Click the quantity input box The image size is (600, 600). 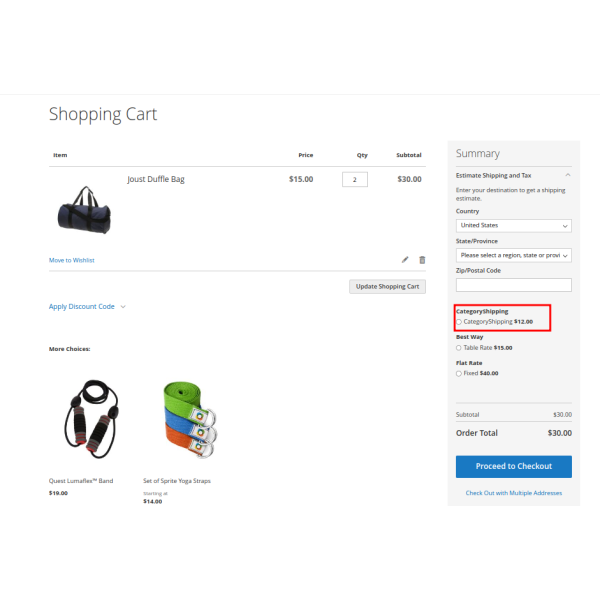point(355,180)
